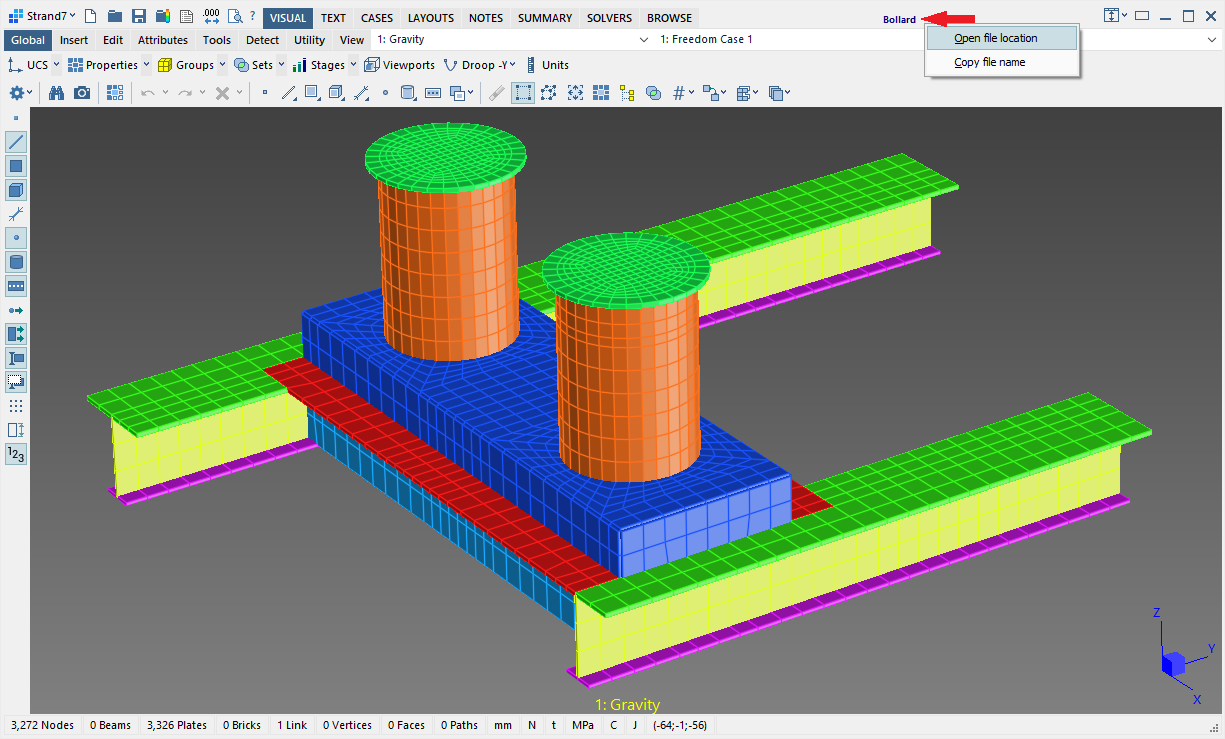The width and height of the screenshot is (1225, 739).
Task: Open the LAYOUTS tab
Action: [431, 18]
